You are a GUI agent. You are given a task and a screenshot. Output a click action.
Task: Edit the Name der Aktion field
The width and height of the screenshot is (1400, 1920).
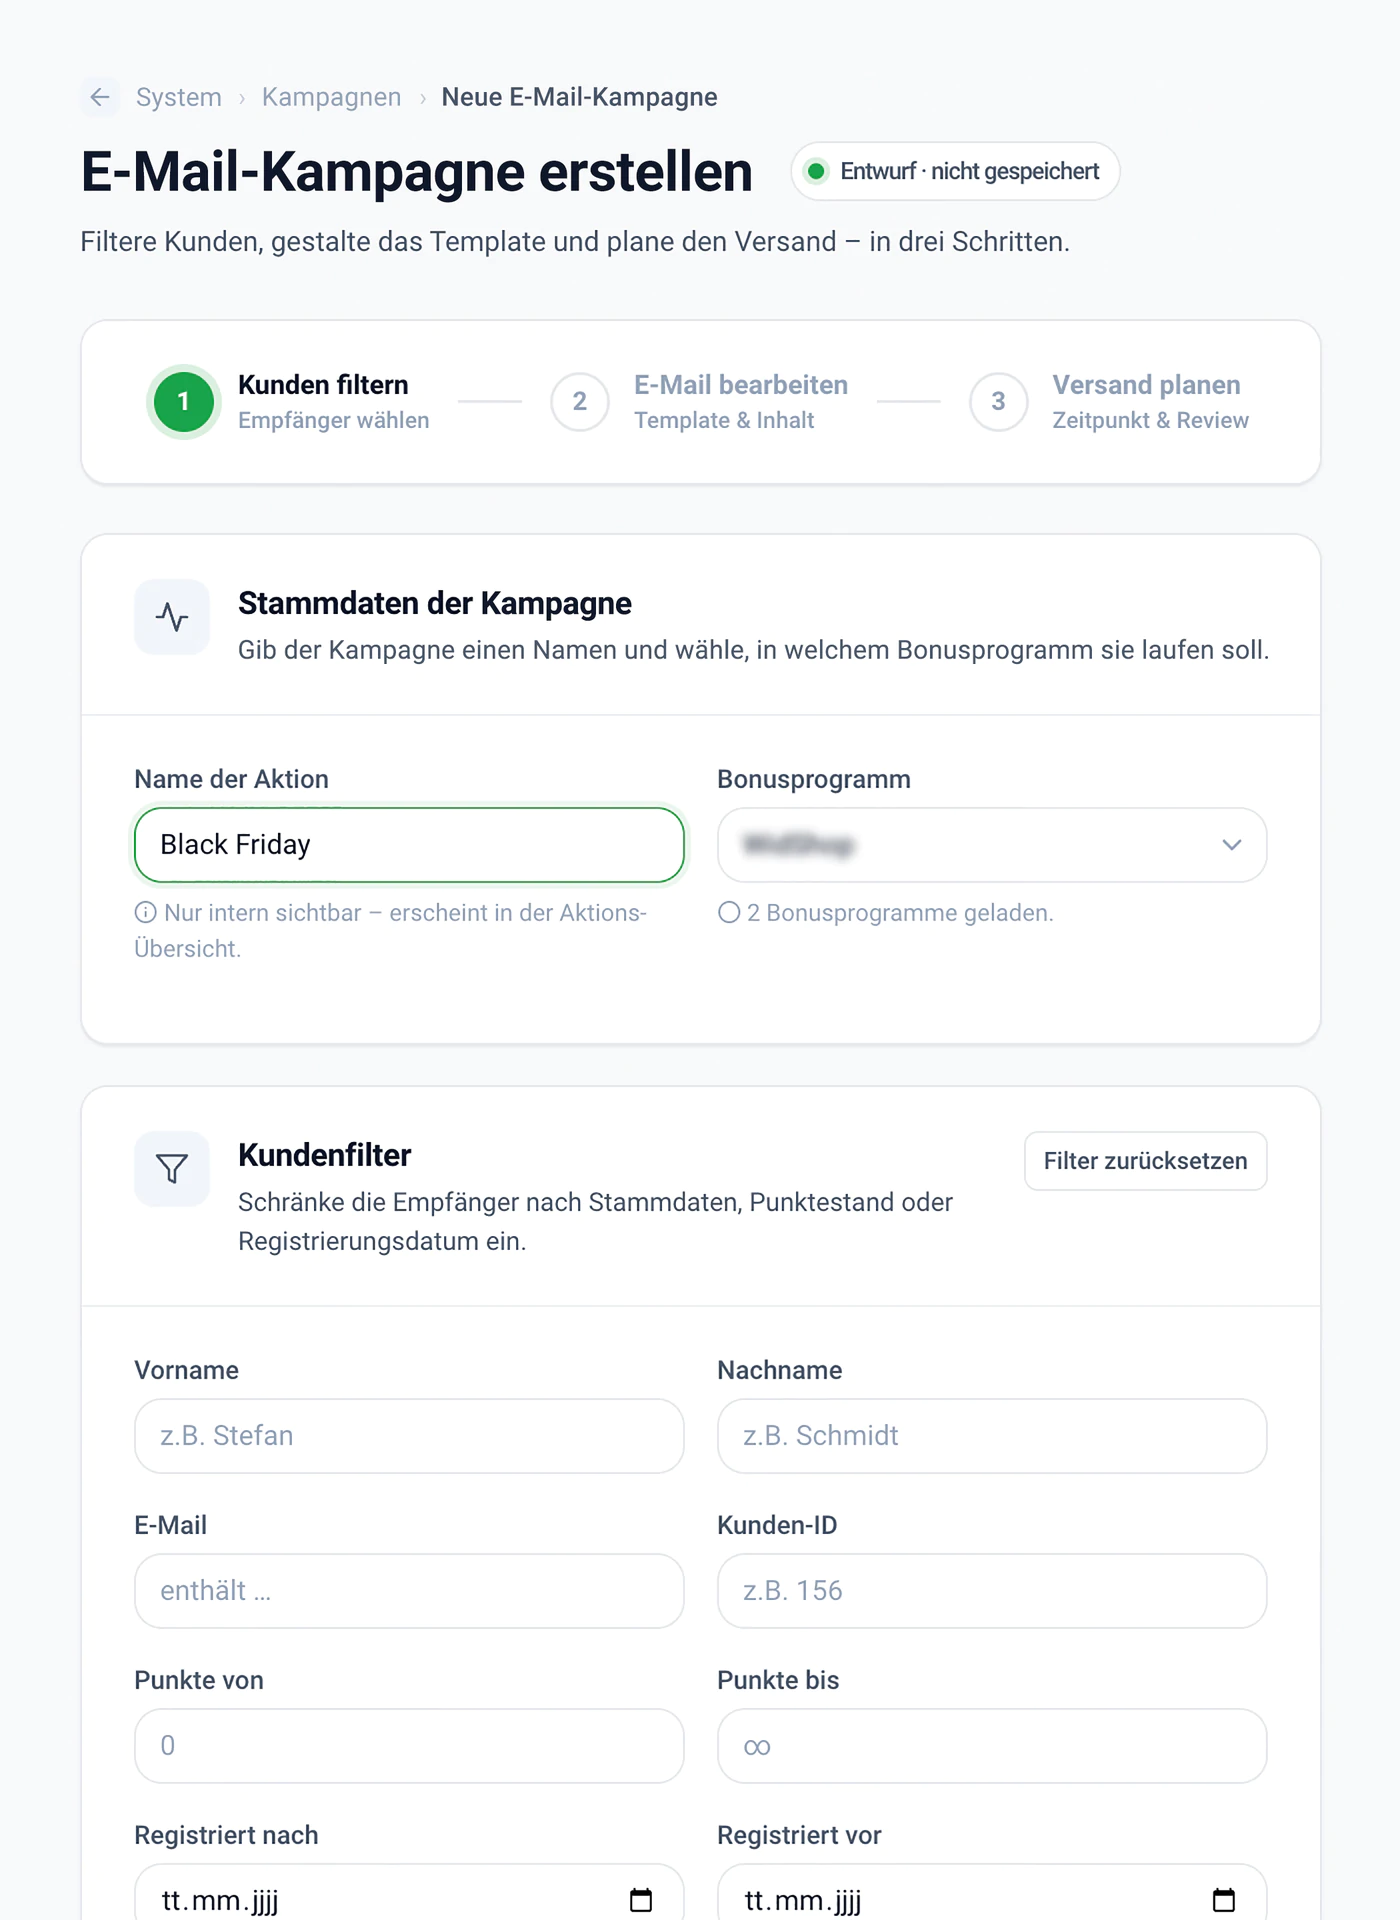409,845
